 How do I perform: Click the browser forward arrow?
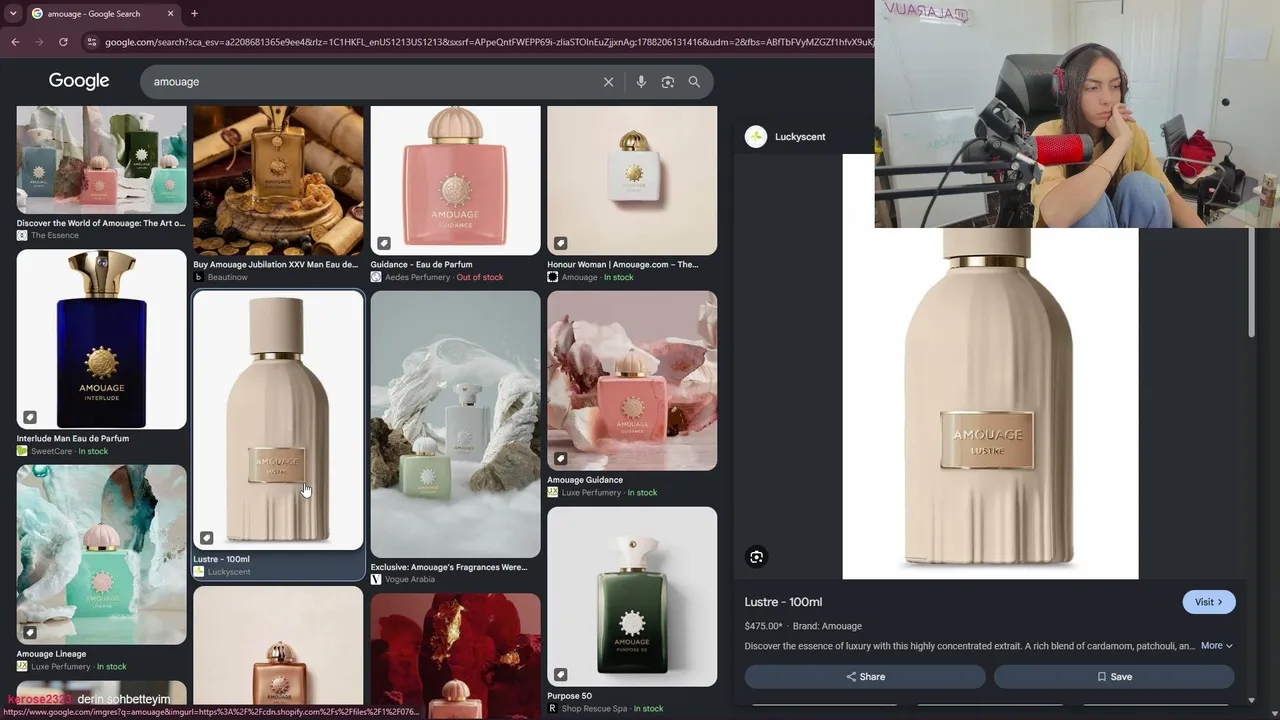coord(39,42)
